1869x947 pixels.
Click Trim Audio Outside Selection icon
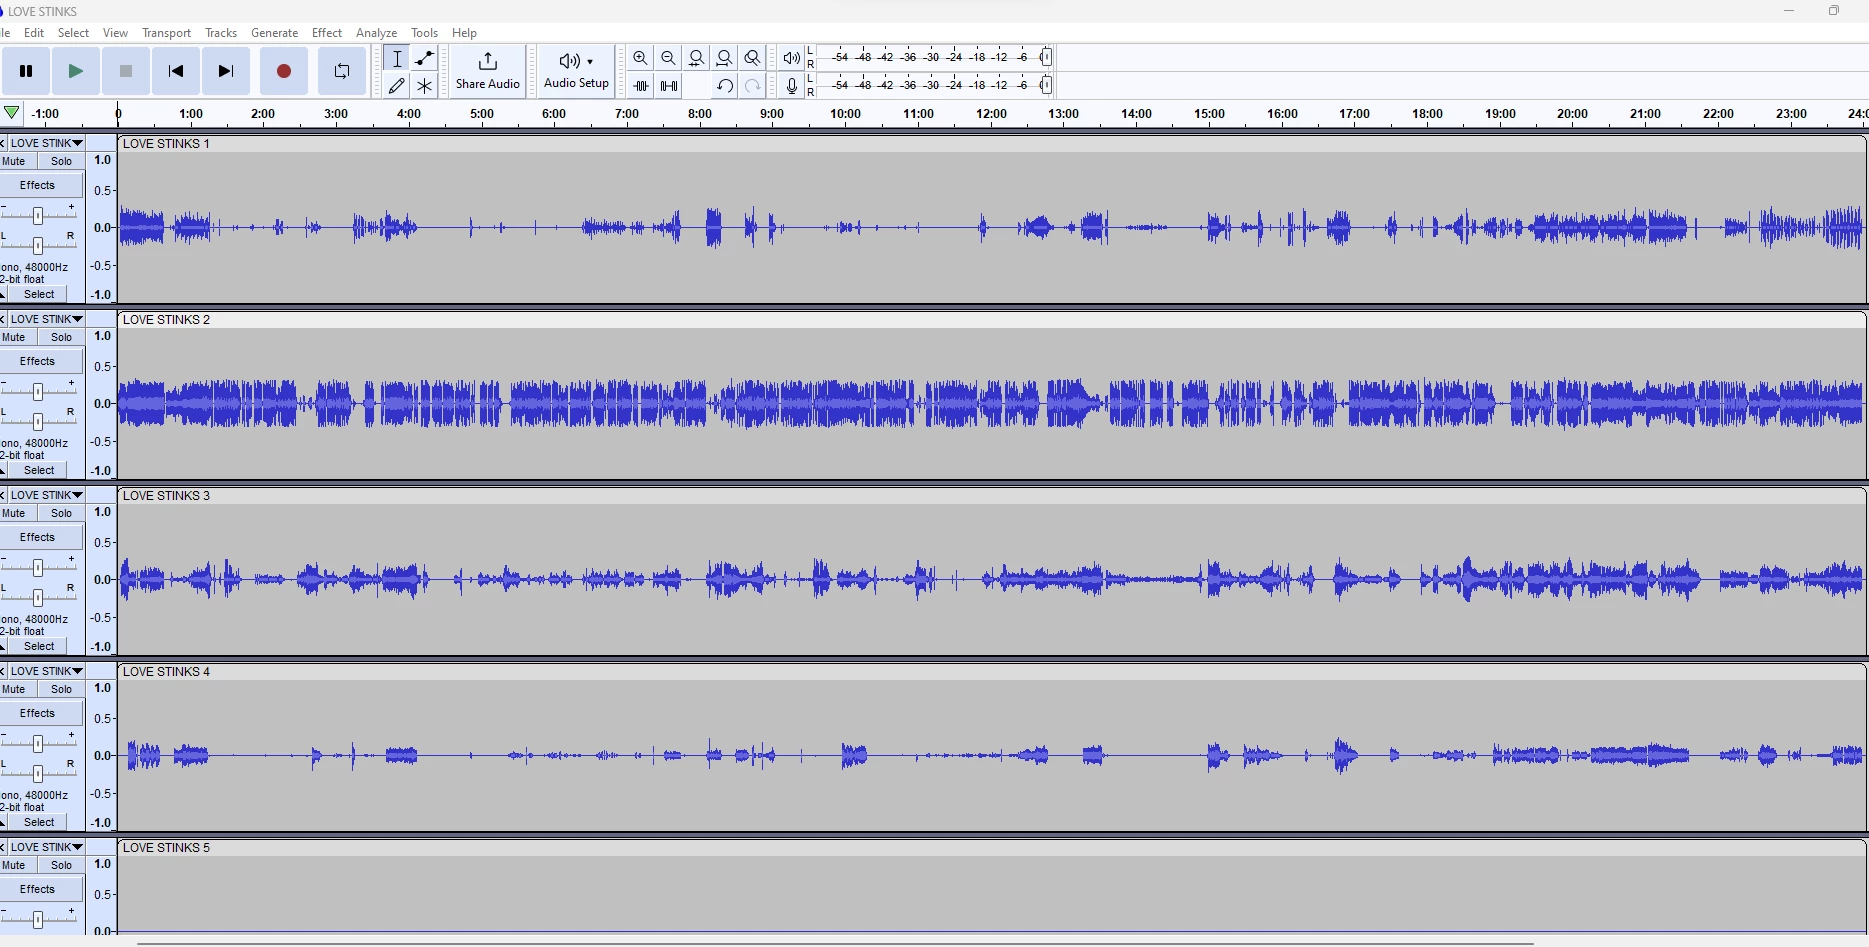click(x=641, y=86)
